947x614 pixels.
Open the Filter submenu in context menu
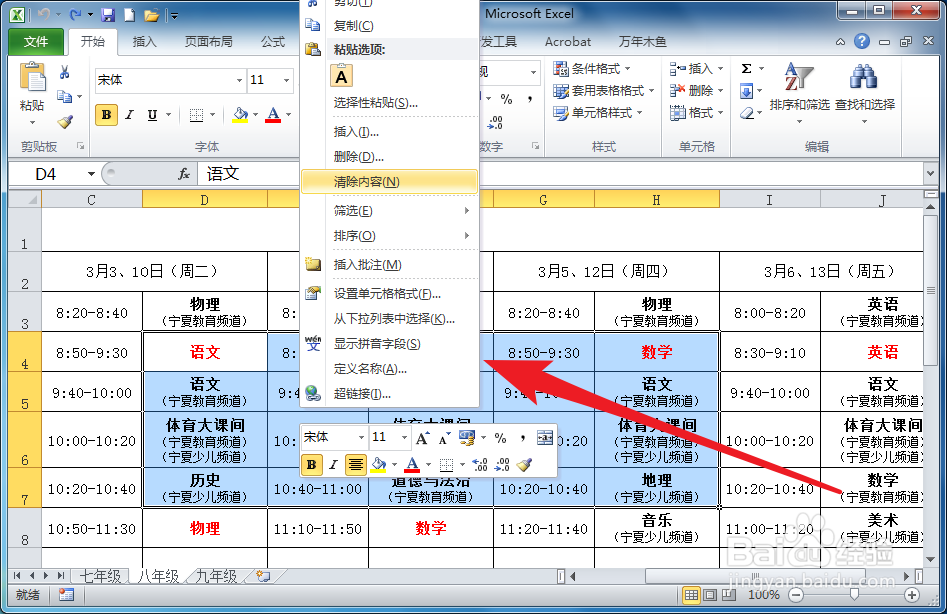coord(390,211)
